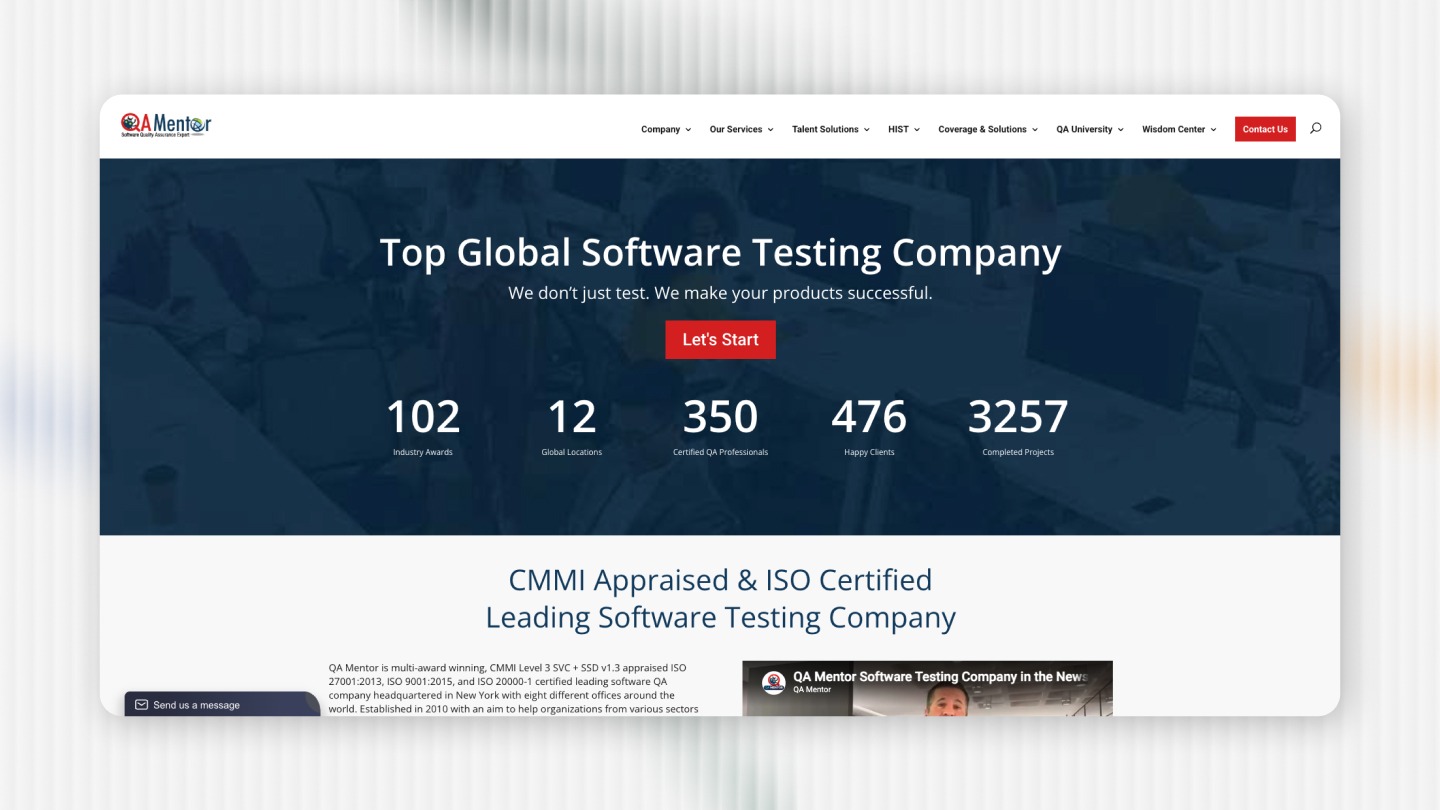Open the video title QA Mentor Software Testing Company
Viewport: 1440px width, 810px height.
point(939,677)
